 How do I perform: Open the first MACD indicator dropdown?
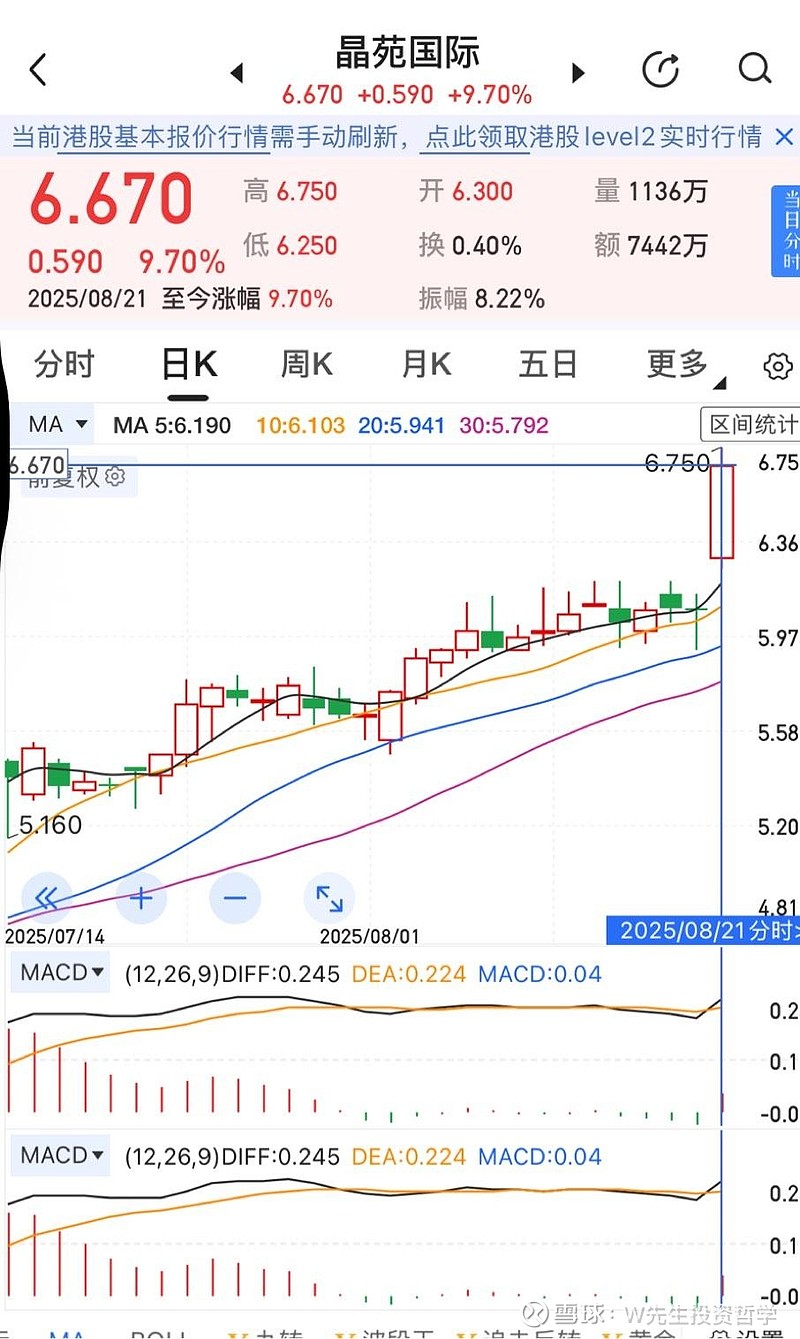(x=62, y=973)
